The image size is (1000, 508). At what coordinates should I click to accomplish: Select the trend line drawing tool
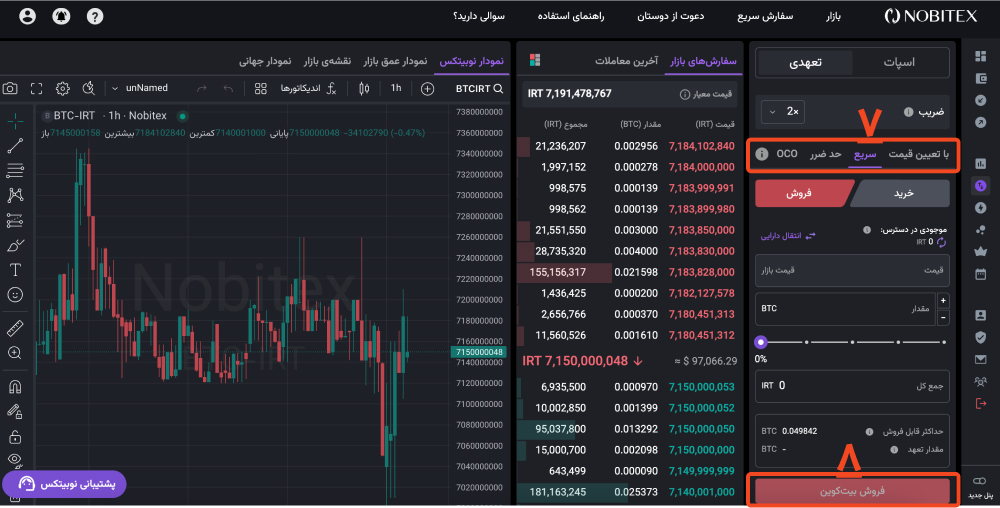[x=15, y=146]
